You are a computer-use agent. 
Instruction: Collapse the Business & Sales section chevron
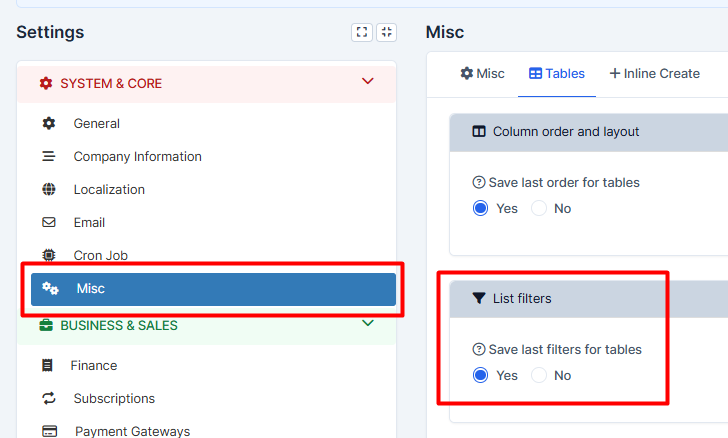(x=368, y=323)
